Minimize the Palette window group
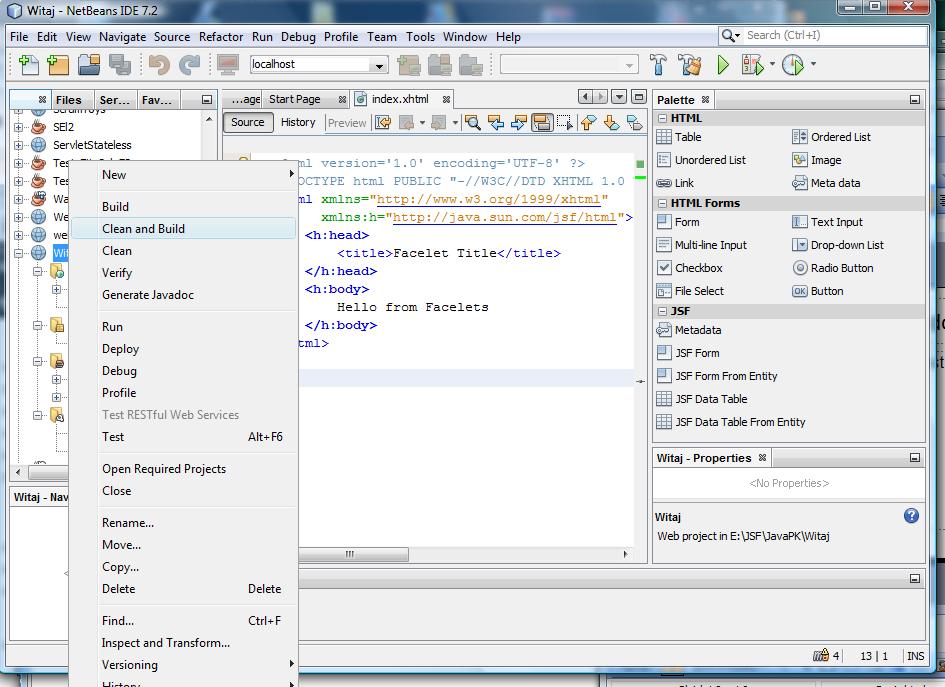The image size is (945, 687). point(914,99)
